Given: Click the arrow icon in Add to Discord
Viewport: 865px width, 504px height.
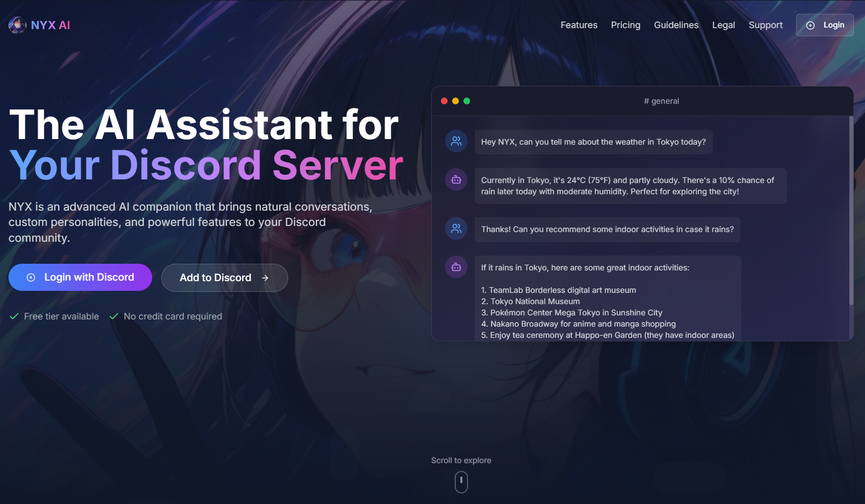Looking at the screenshot, I should (265, 278).
